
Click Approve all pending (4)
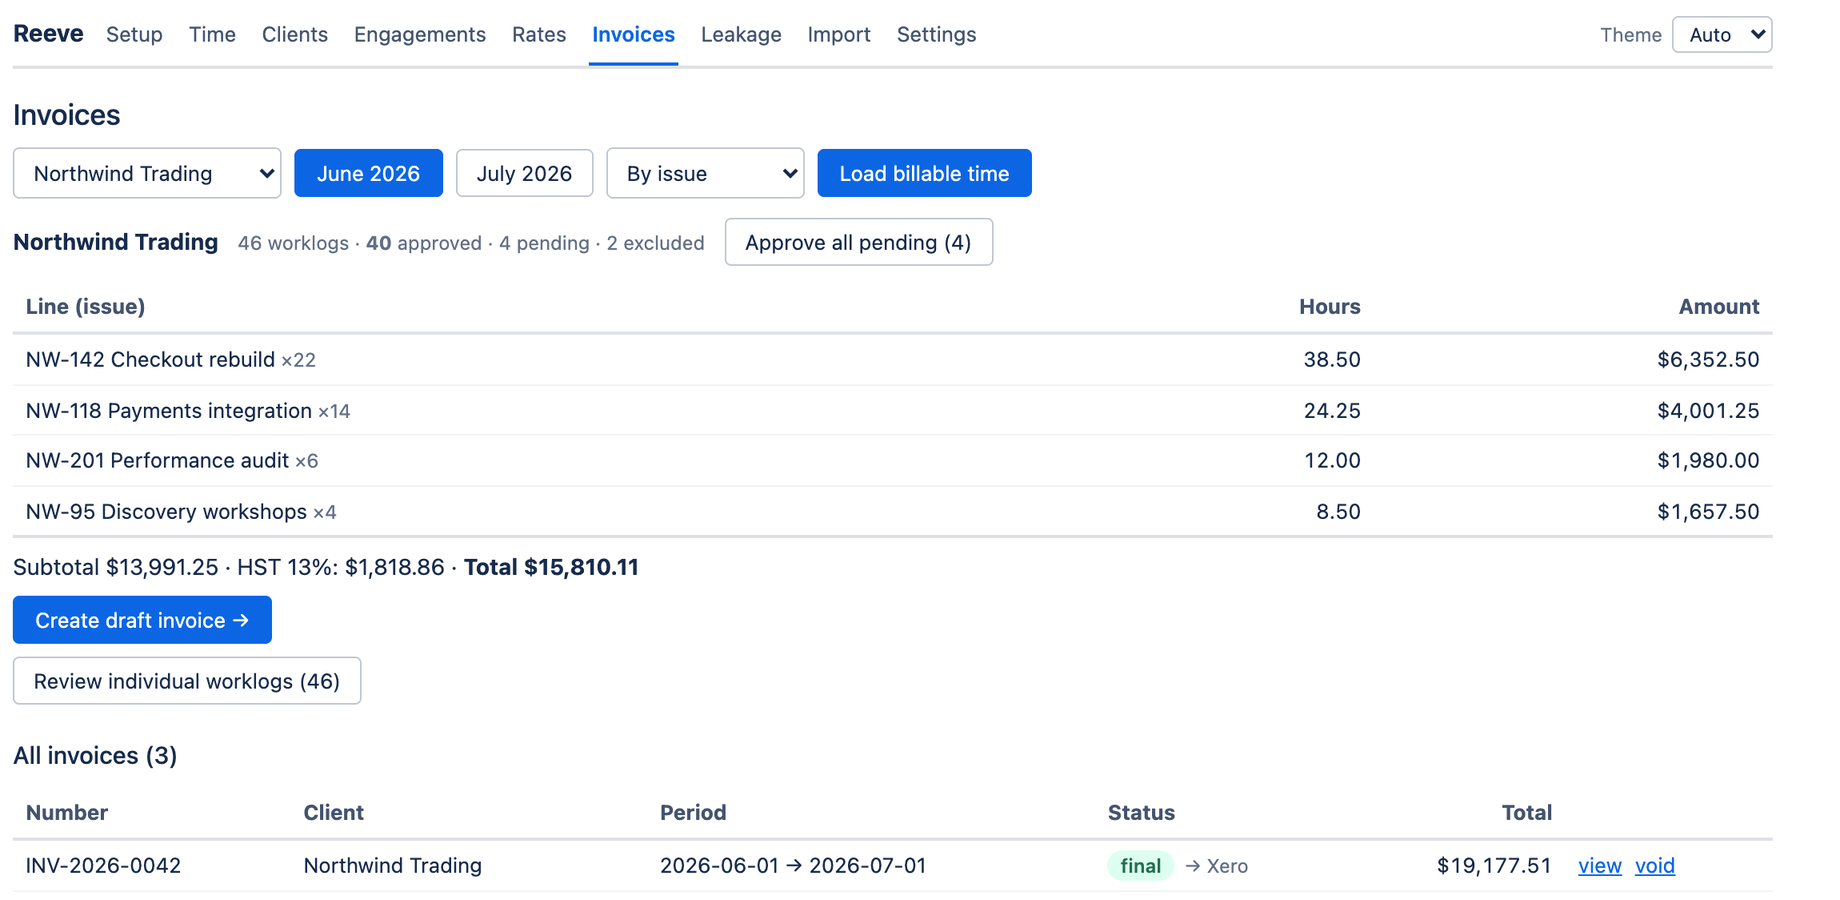tap(858, 242)
